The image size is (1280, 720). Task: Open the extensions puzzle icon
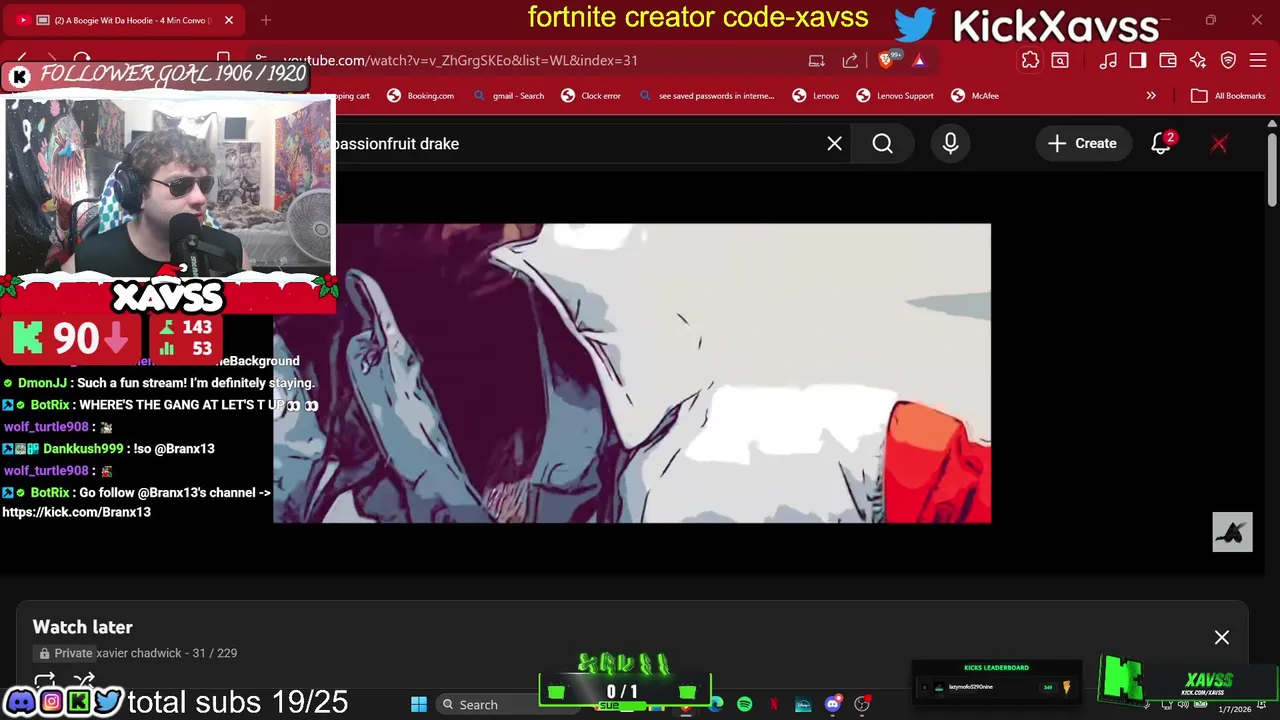[1030, 60]
